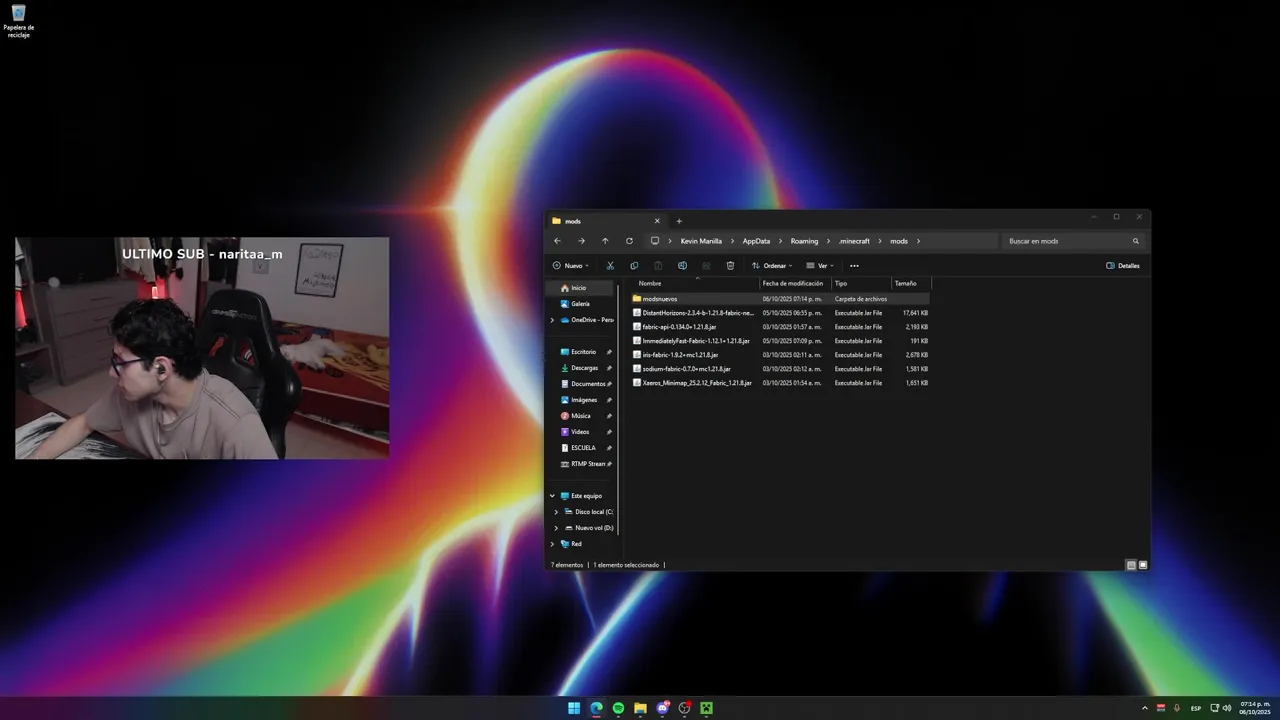This screenshot has height=720, width=1280.
Task: Click the Cut scissors icon
Action: click(610, 266)
